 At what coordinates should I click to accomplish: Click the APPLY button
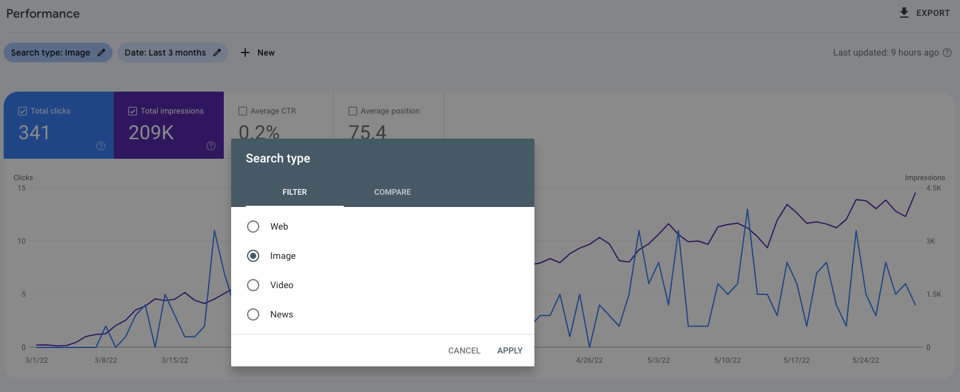point(510,351)
